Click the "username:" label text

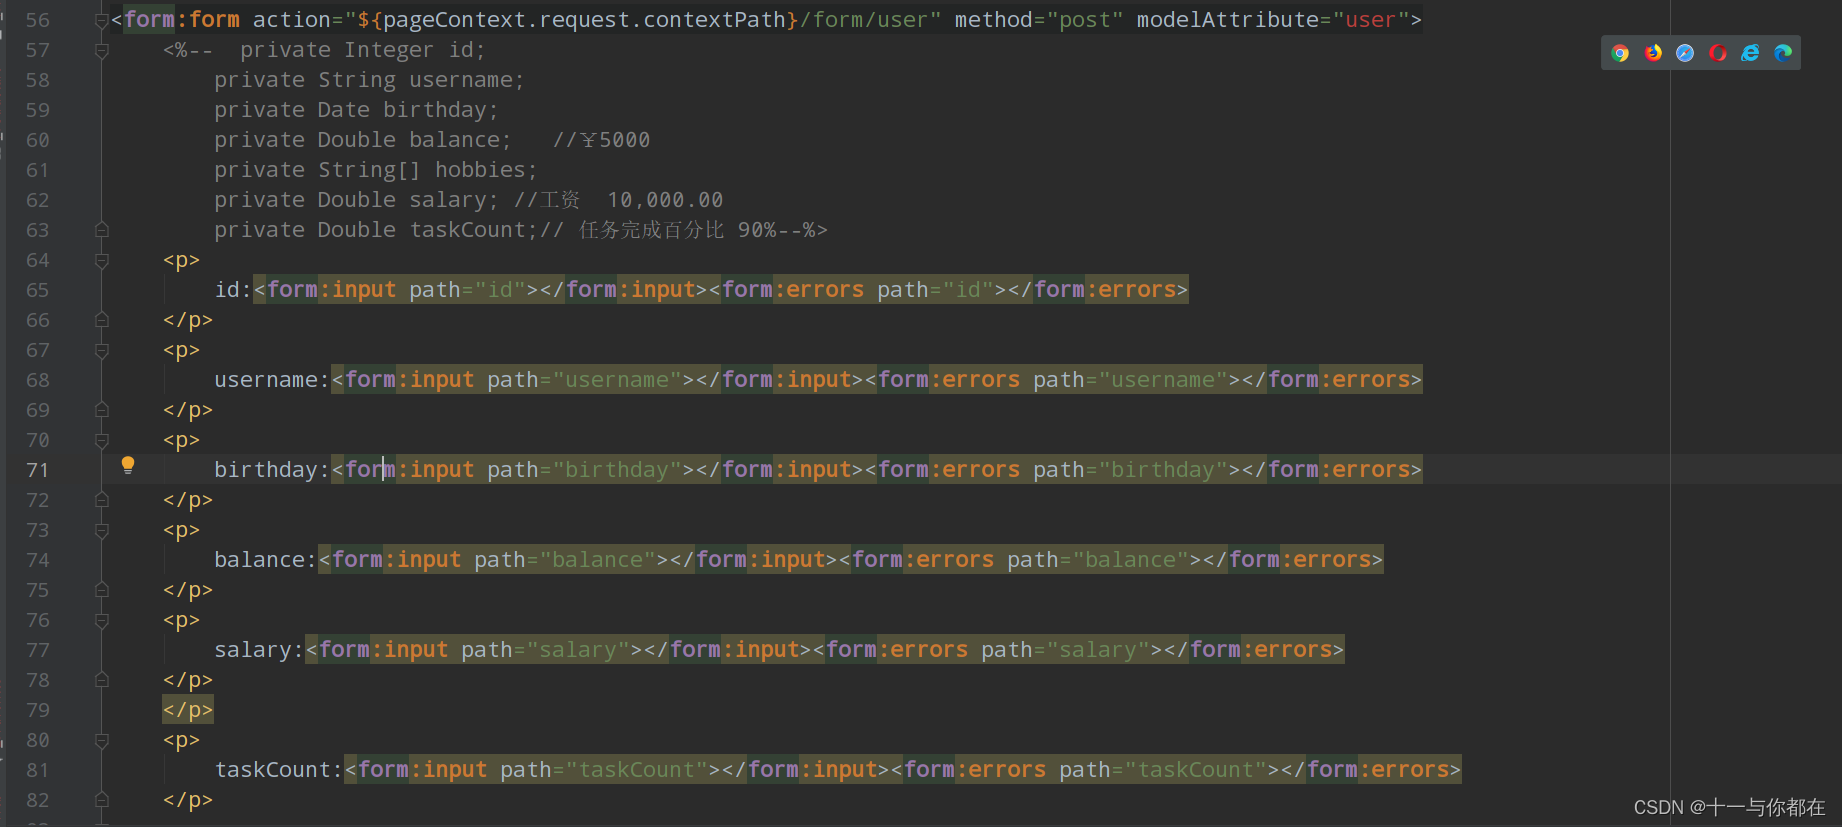[x=272, y=380]
